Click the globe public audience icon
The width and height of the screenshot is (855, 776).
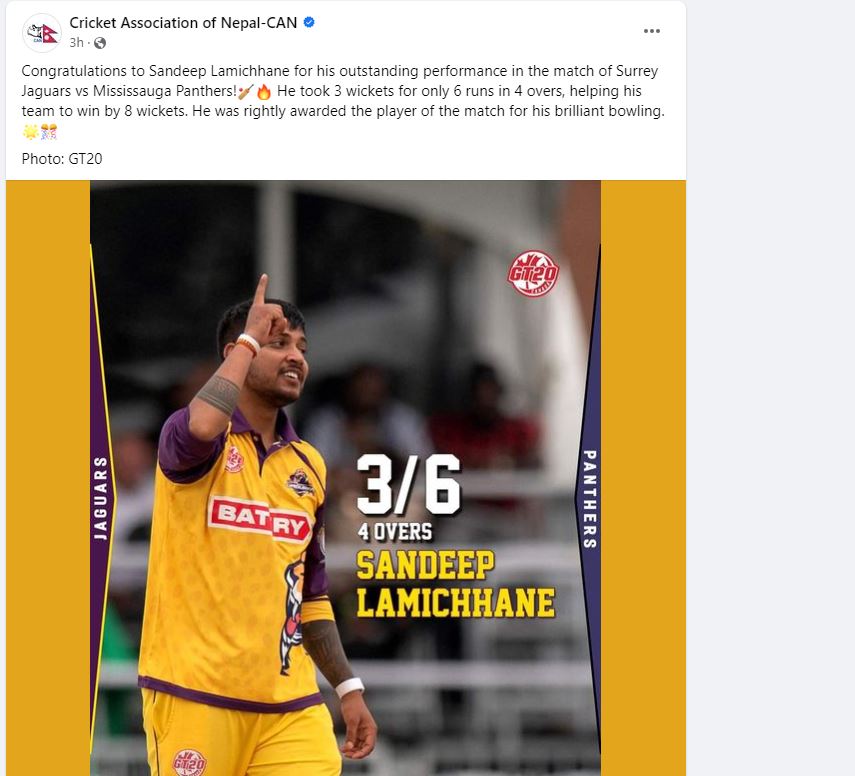[x=100, y=43]
